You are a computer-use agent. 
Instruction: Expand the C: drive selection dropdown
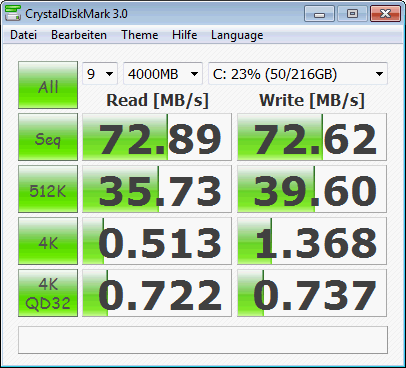pos(298,74)
